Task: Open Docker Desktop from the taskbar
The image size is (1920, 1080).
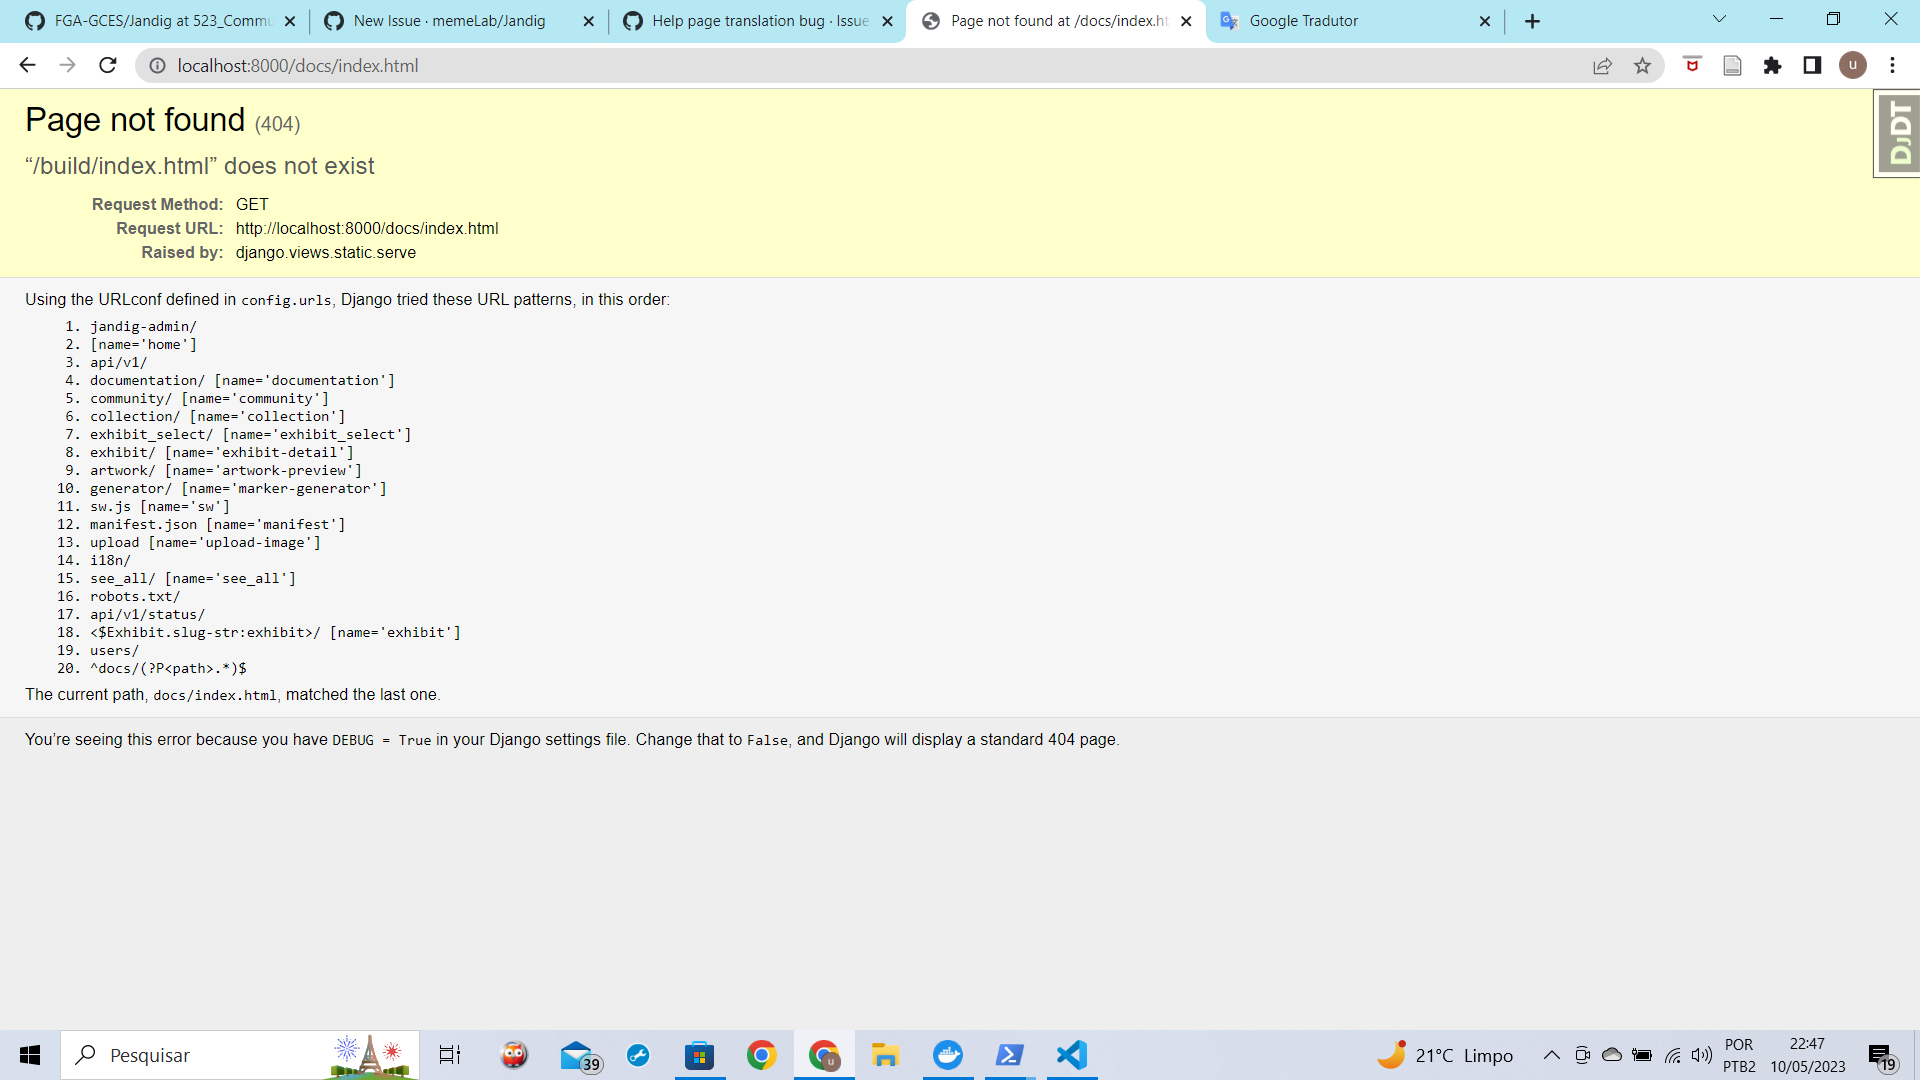Action: click(x=947, y=1055)
